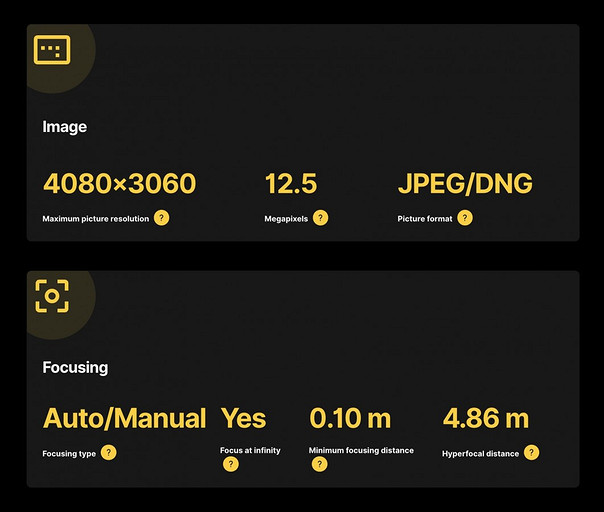
Task: Click question mark beside Picture format
Action: pos(465,218)
